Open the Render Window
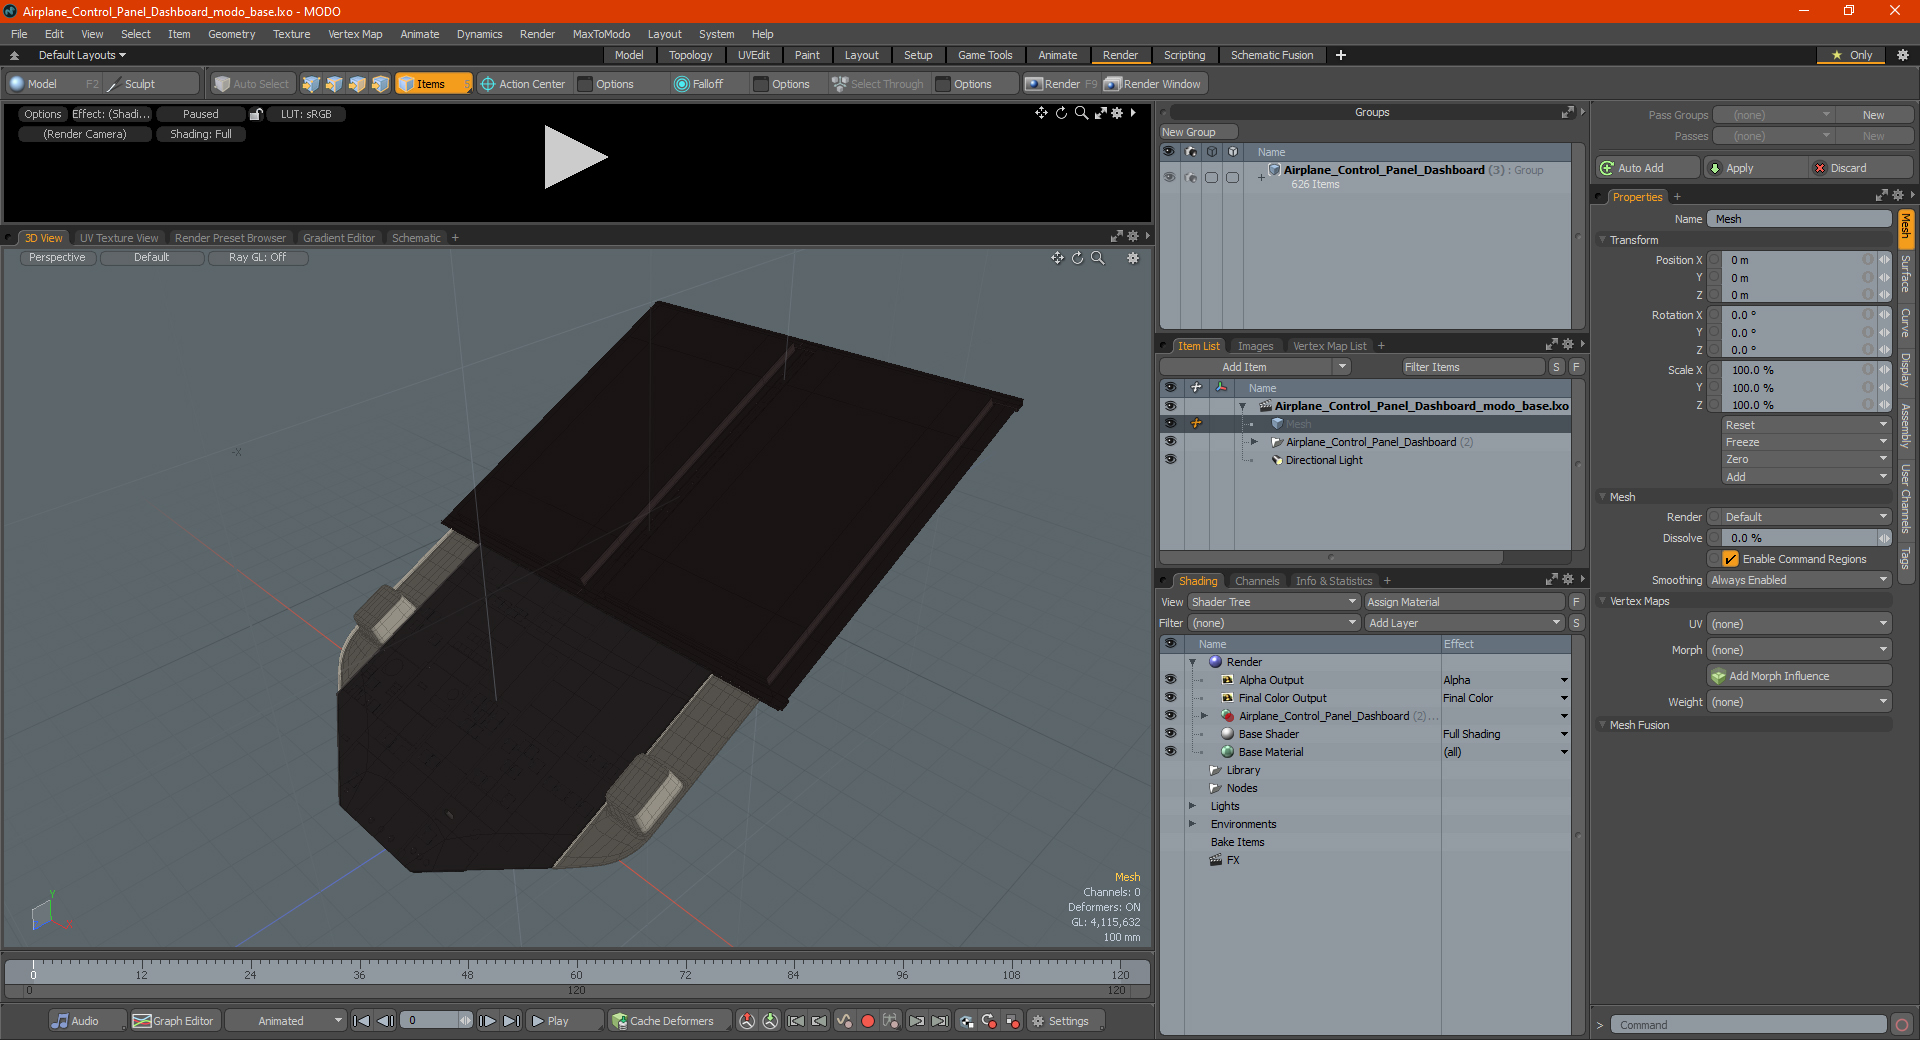1920x1040 pixels. tap(1153, 84)
